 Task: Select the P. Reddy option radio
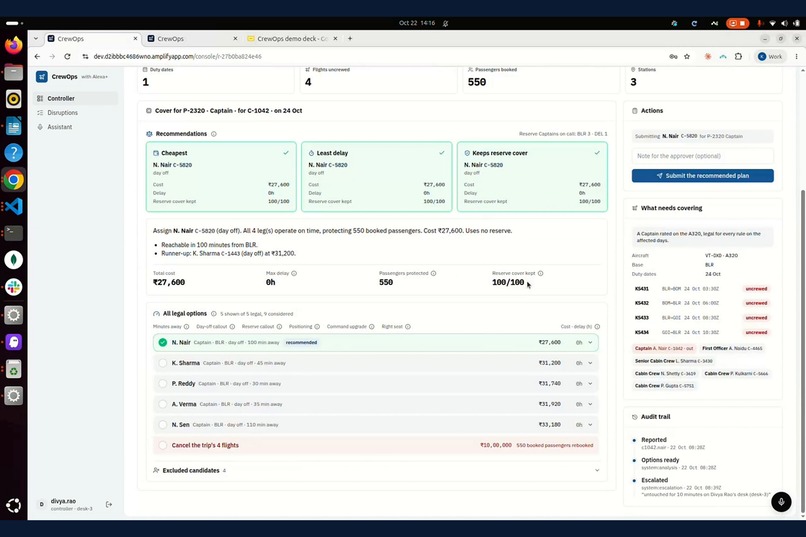[162, 383]
